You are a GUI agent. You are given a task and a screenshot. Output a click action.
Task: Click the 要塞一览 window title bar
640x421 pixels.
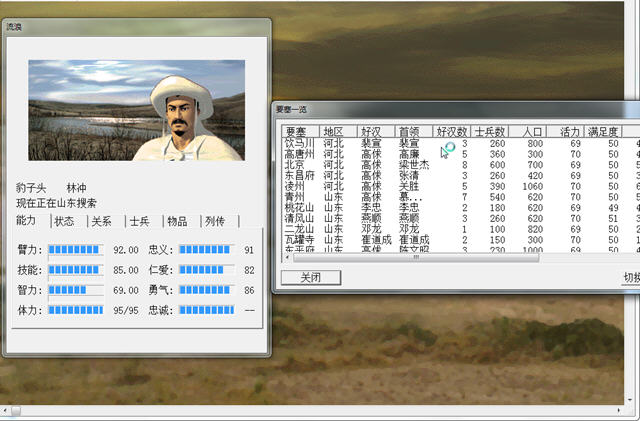pos(456,109)
